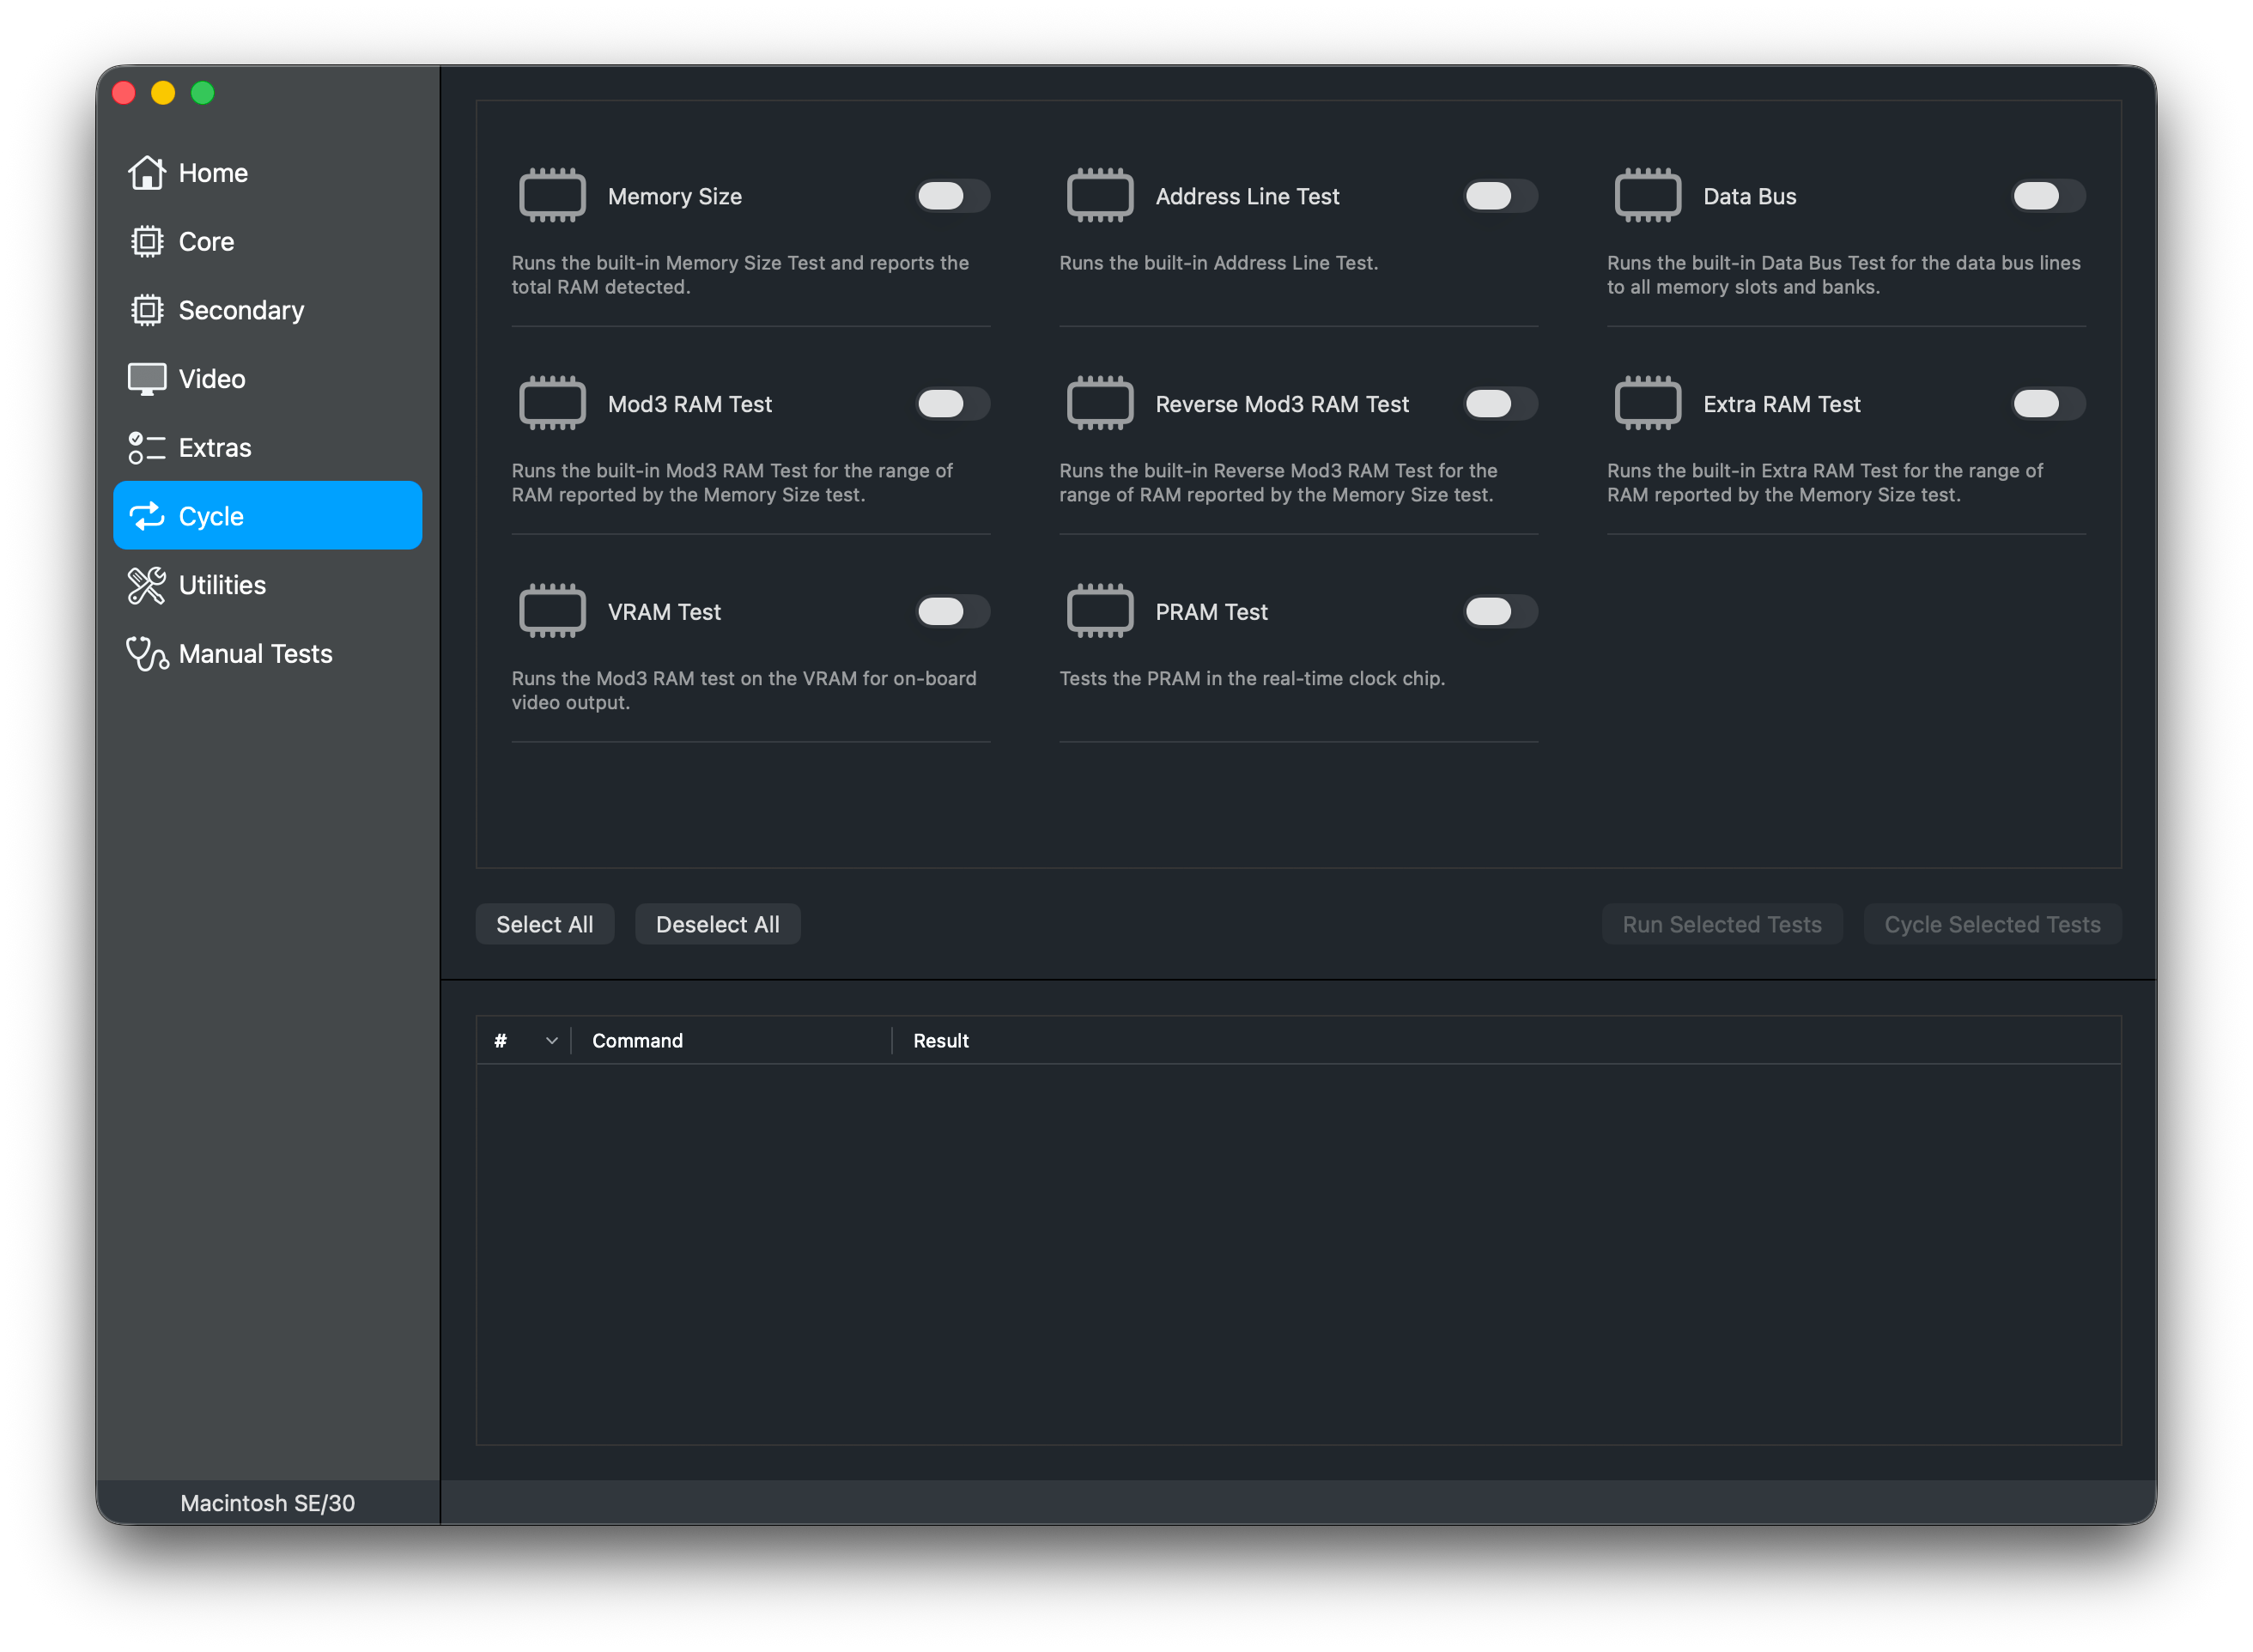The image size is (2253, 1652).
Task: Click the Command column header
Action: click(637, 1041)
